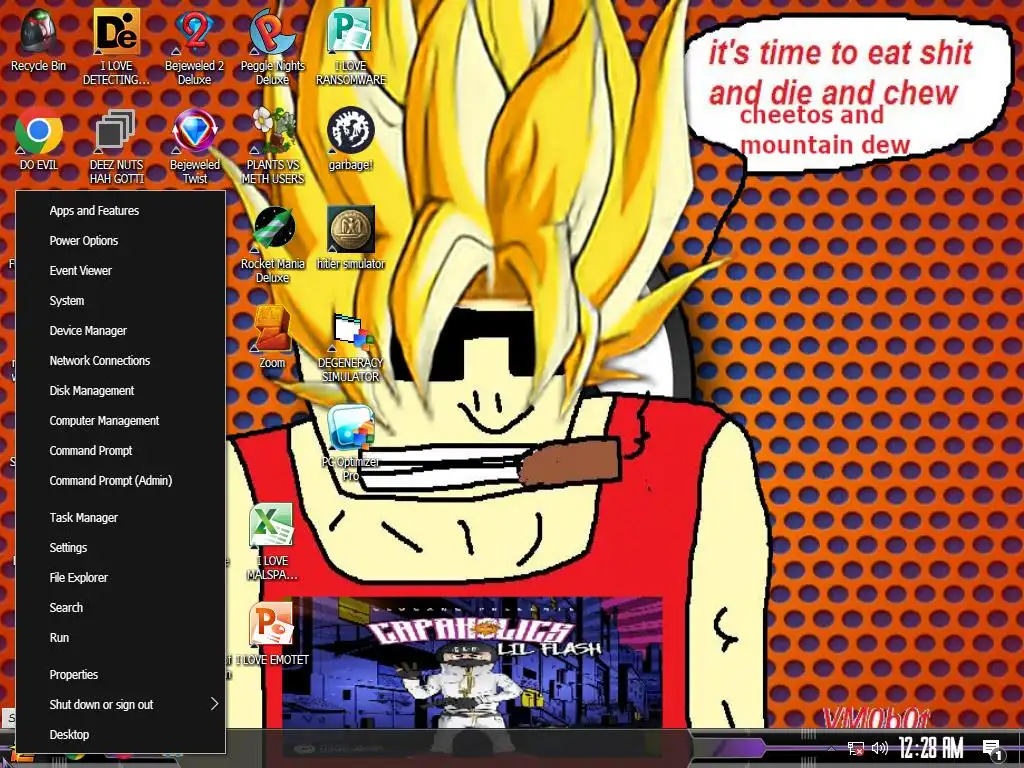Select Search in the menu
1024x768 pixels.
coord(121,607)
